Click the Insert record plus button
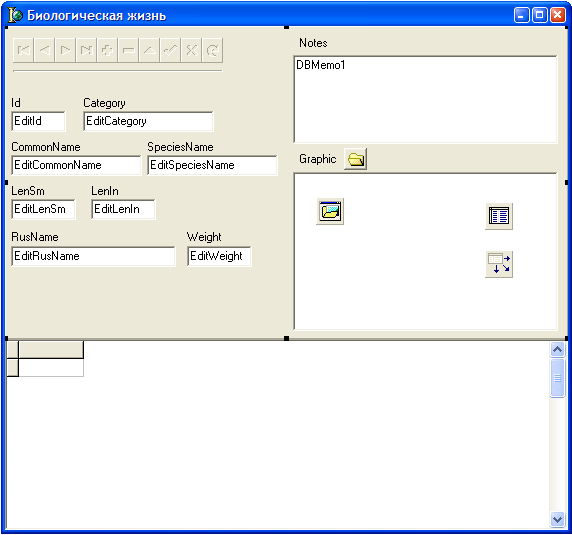The width and height of the screenshot is (572, 535). point(107,50)
